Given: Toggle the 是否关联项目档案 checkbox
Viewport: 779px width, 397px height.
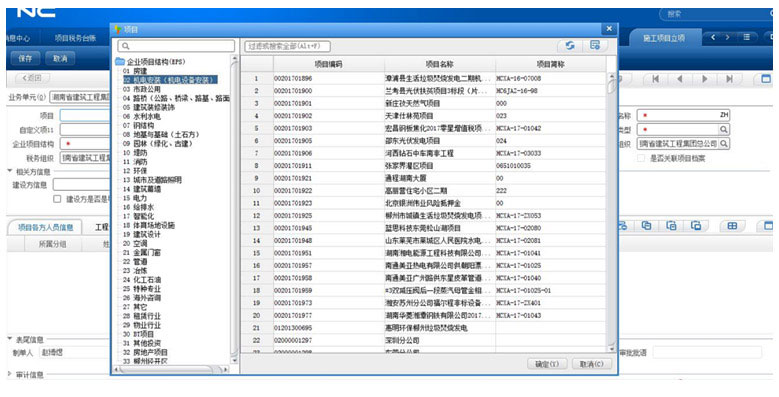Looking at the screenshot, I should 641,159.
